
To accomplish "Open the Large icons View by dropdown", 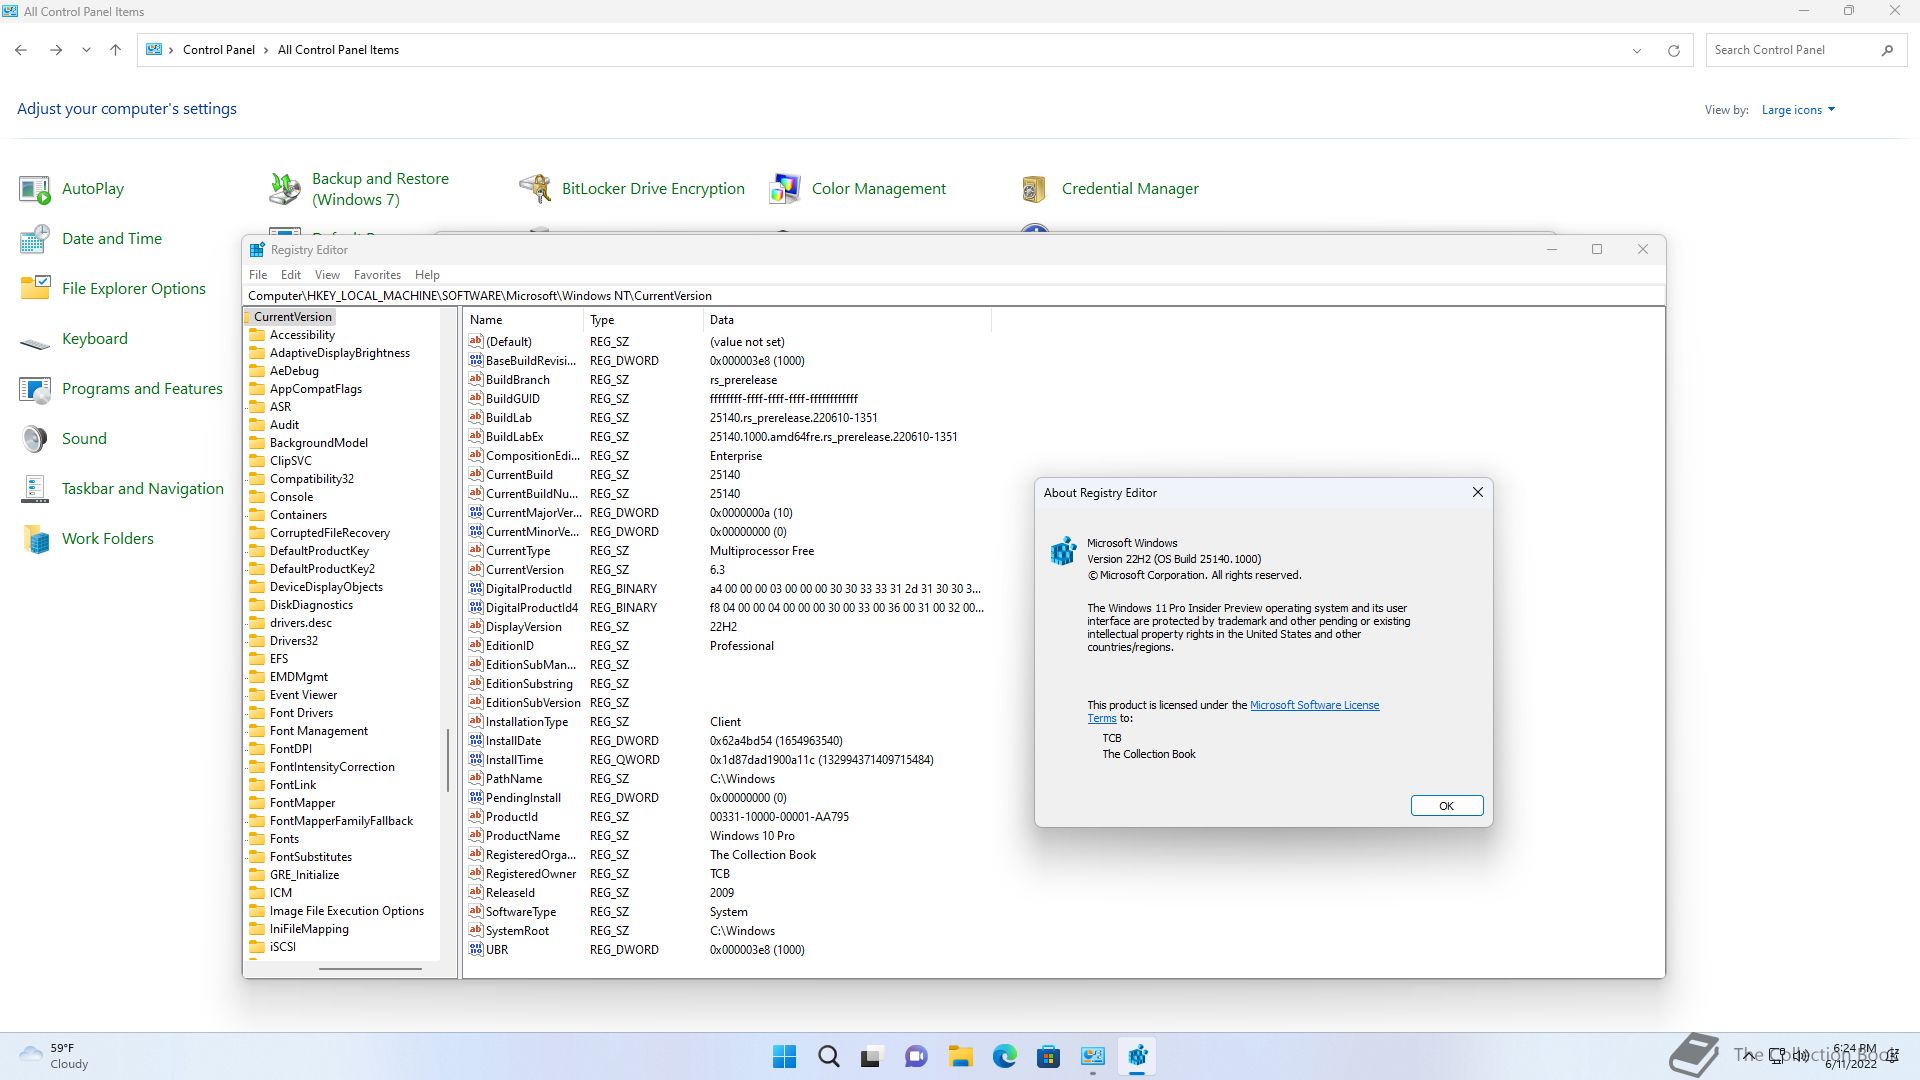I will click(1798, 110).
